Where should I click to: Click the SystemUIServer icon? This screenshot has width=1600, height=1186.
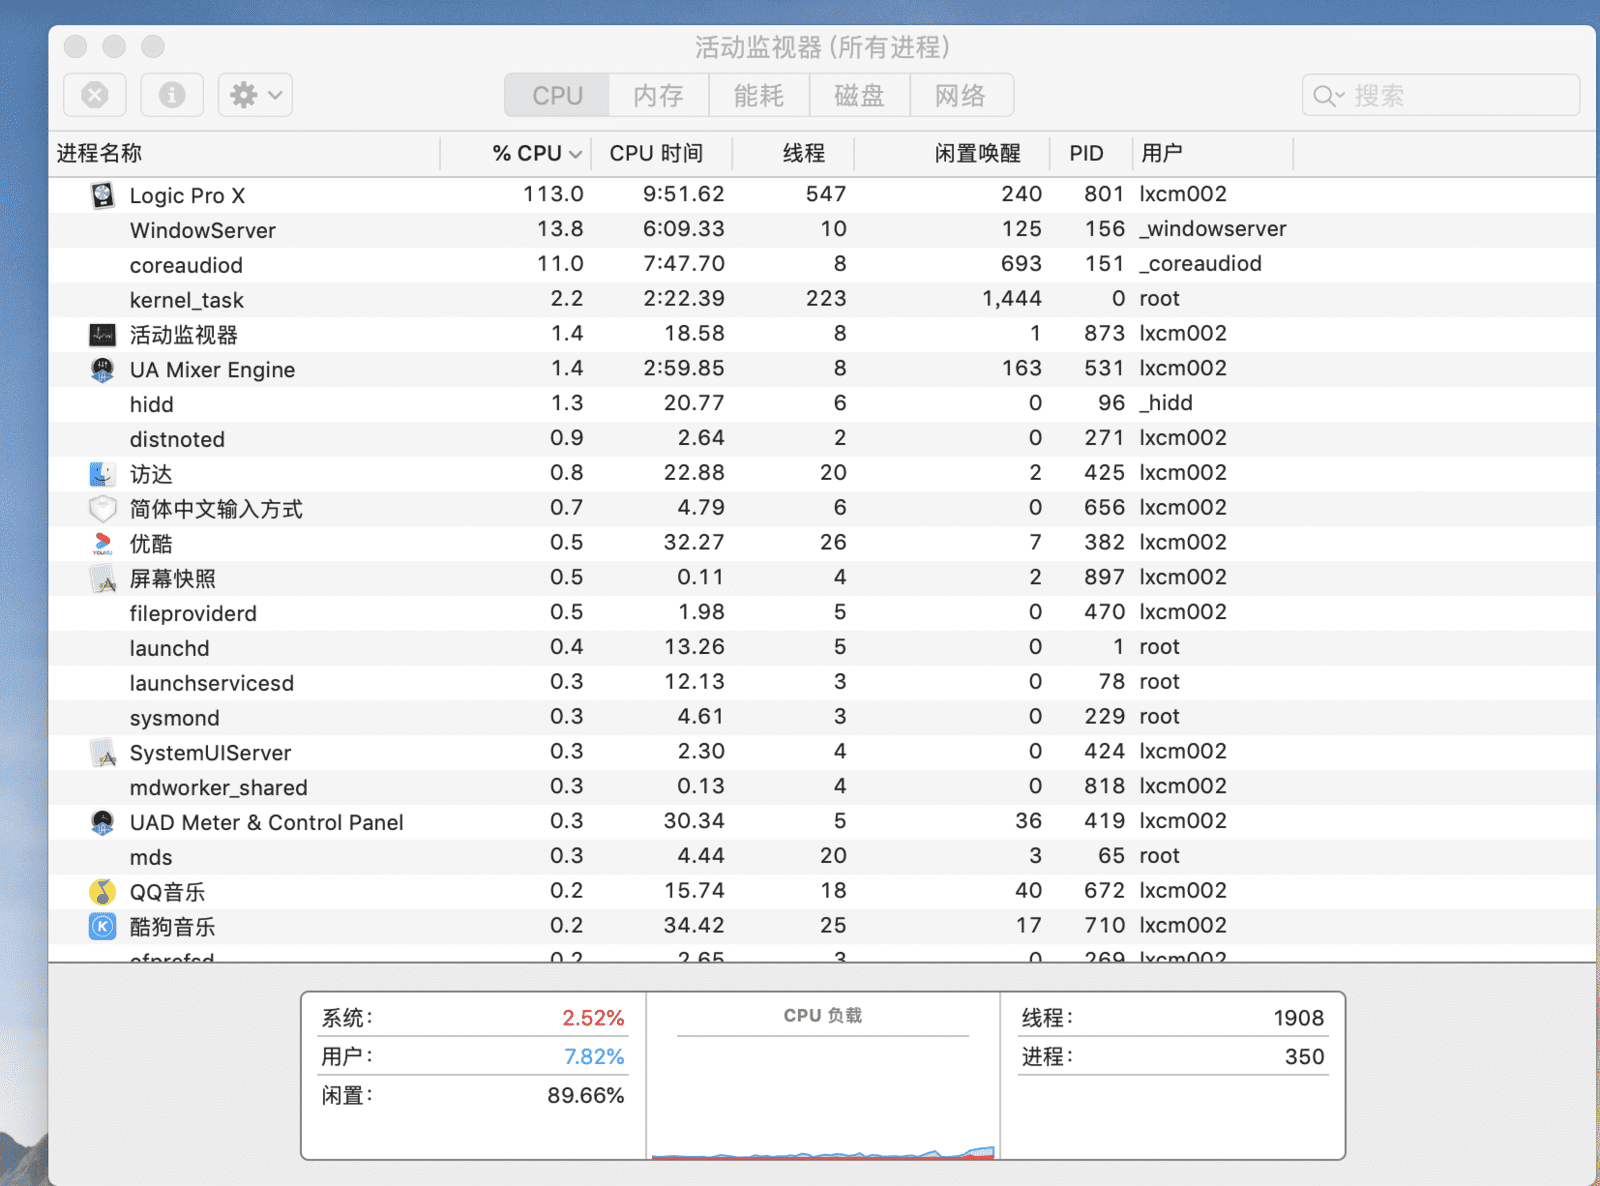tap(102, 753)
